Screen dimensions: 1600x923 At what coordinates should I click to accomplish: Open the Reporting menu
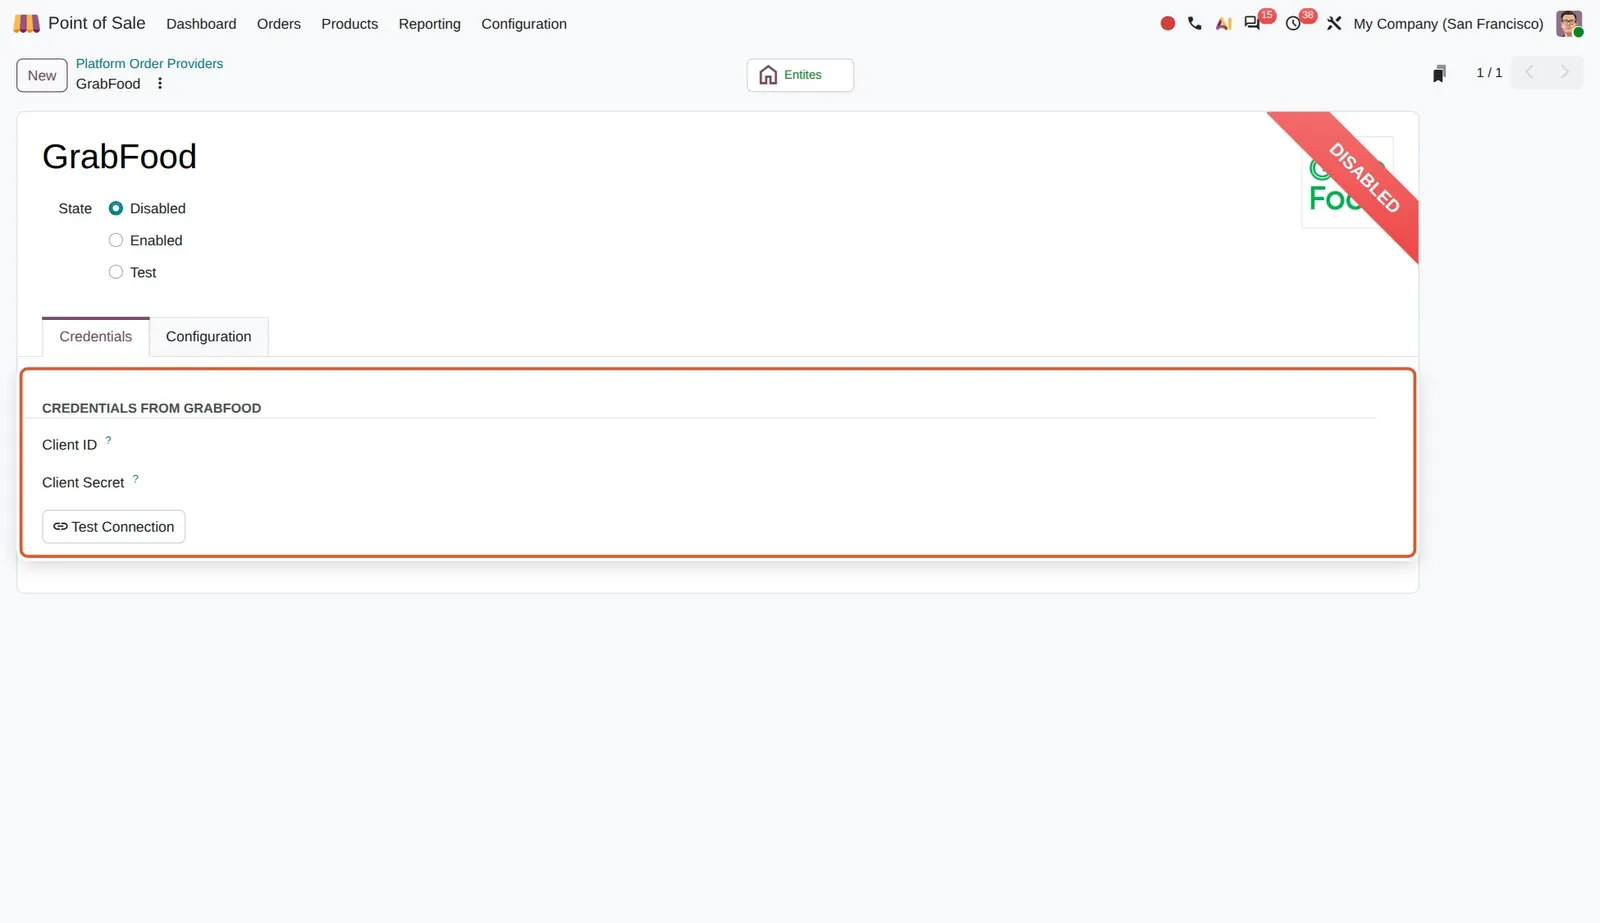[429, 24]
